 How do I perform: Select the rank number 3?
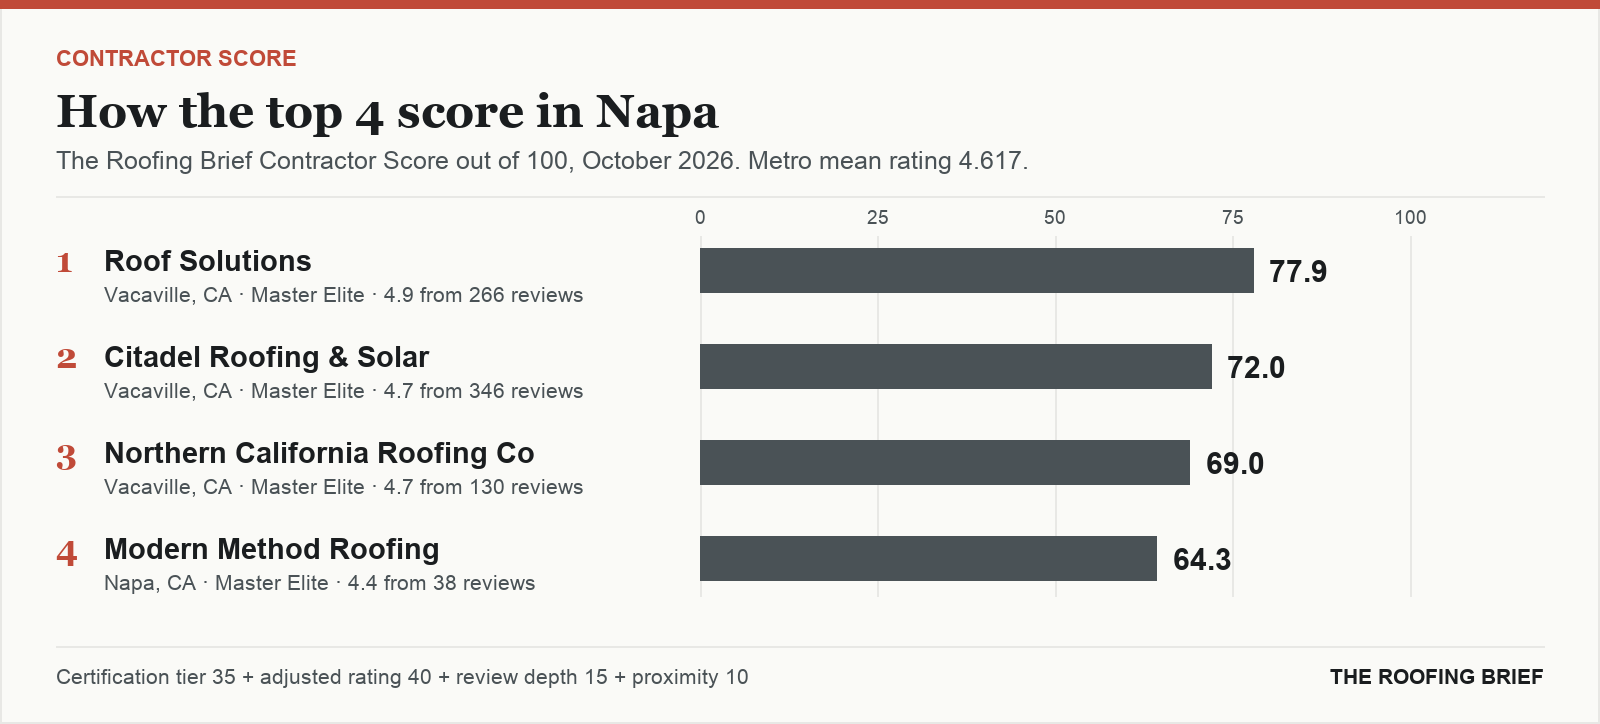(66, 457)
